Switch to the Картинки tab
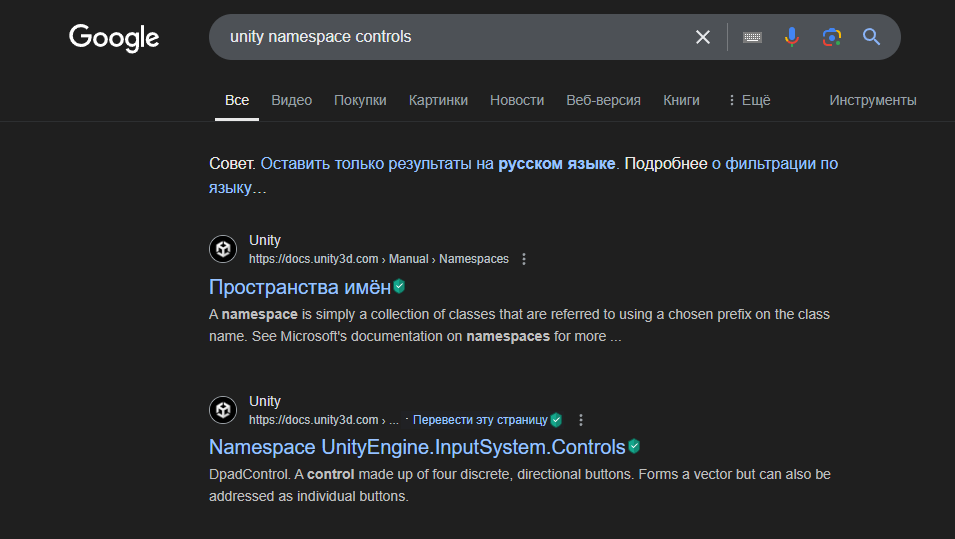The width and height of the screenshot is (955, 539). click(438, 100)
